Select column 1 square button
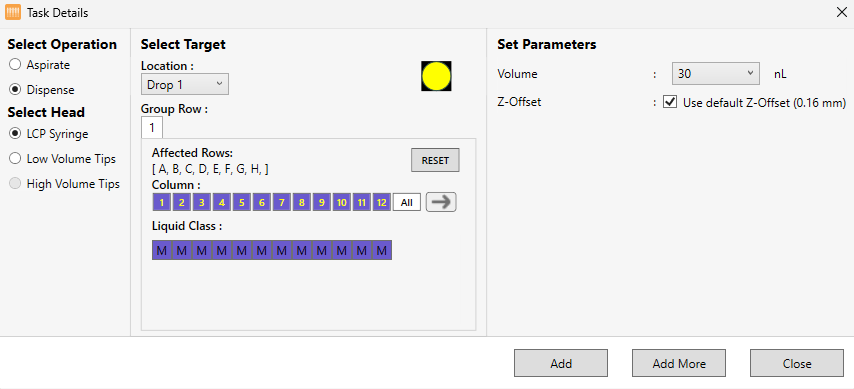 coord(162,203)
